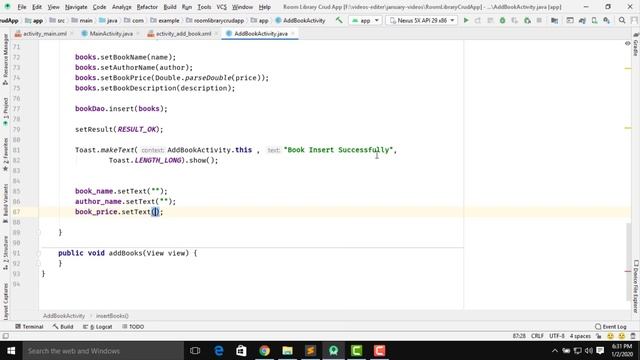Viewport: 640px width, 360px height.
Task: Open Google Chrome from taskbar
Action: coord(264,351)
